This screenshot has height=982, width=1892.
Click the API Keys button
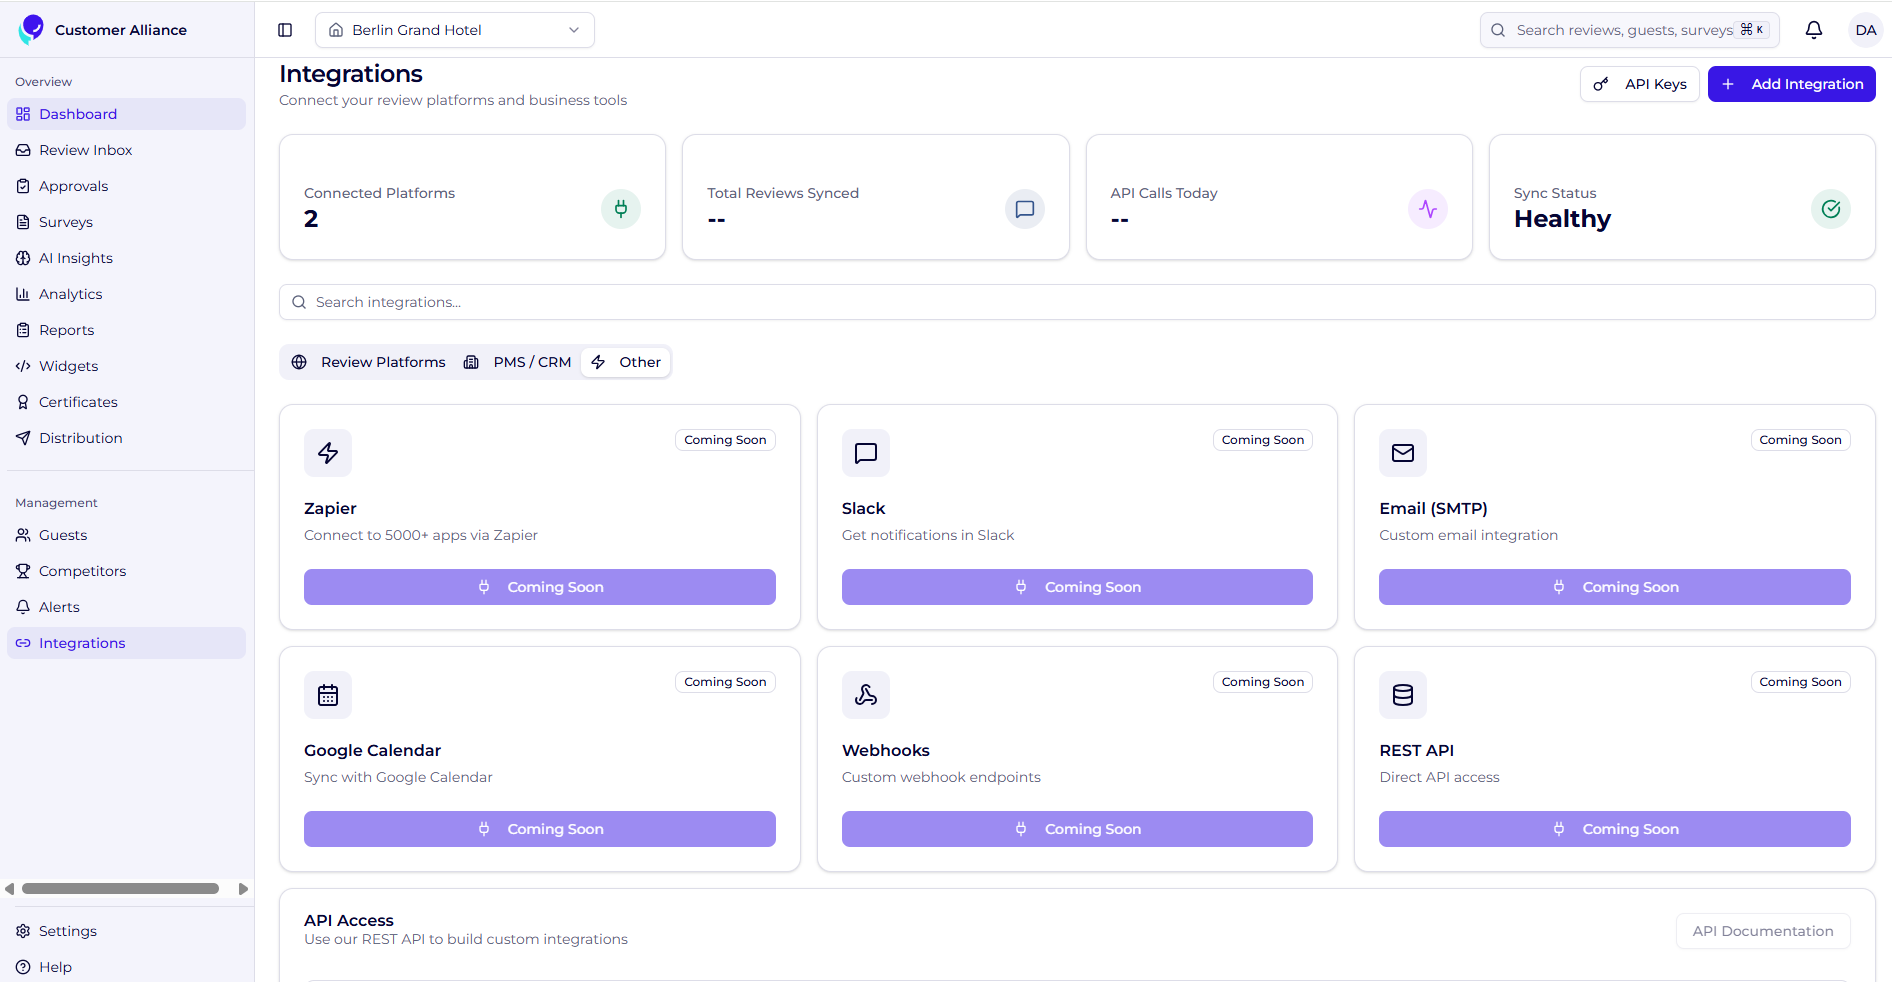tap(1640, 84)
